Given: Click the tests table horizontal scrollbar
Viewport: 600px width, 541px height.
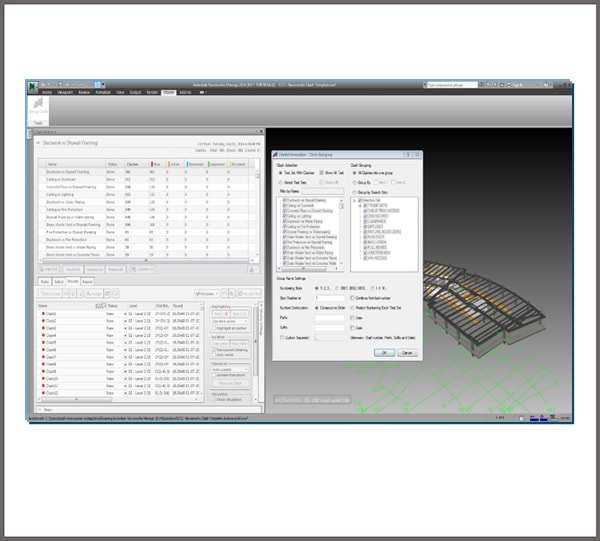Looking at the screenshot, I should coord(146,261).
